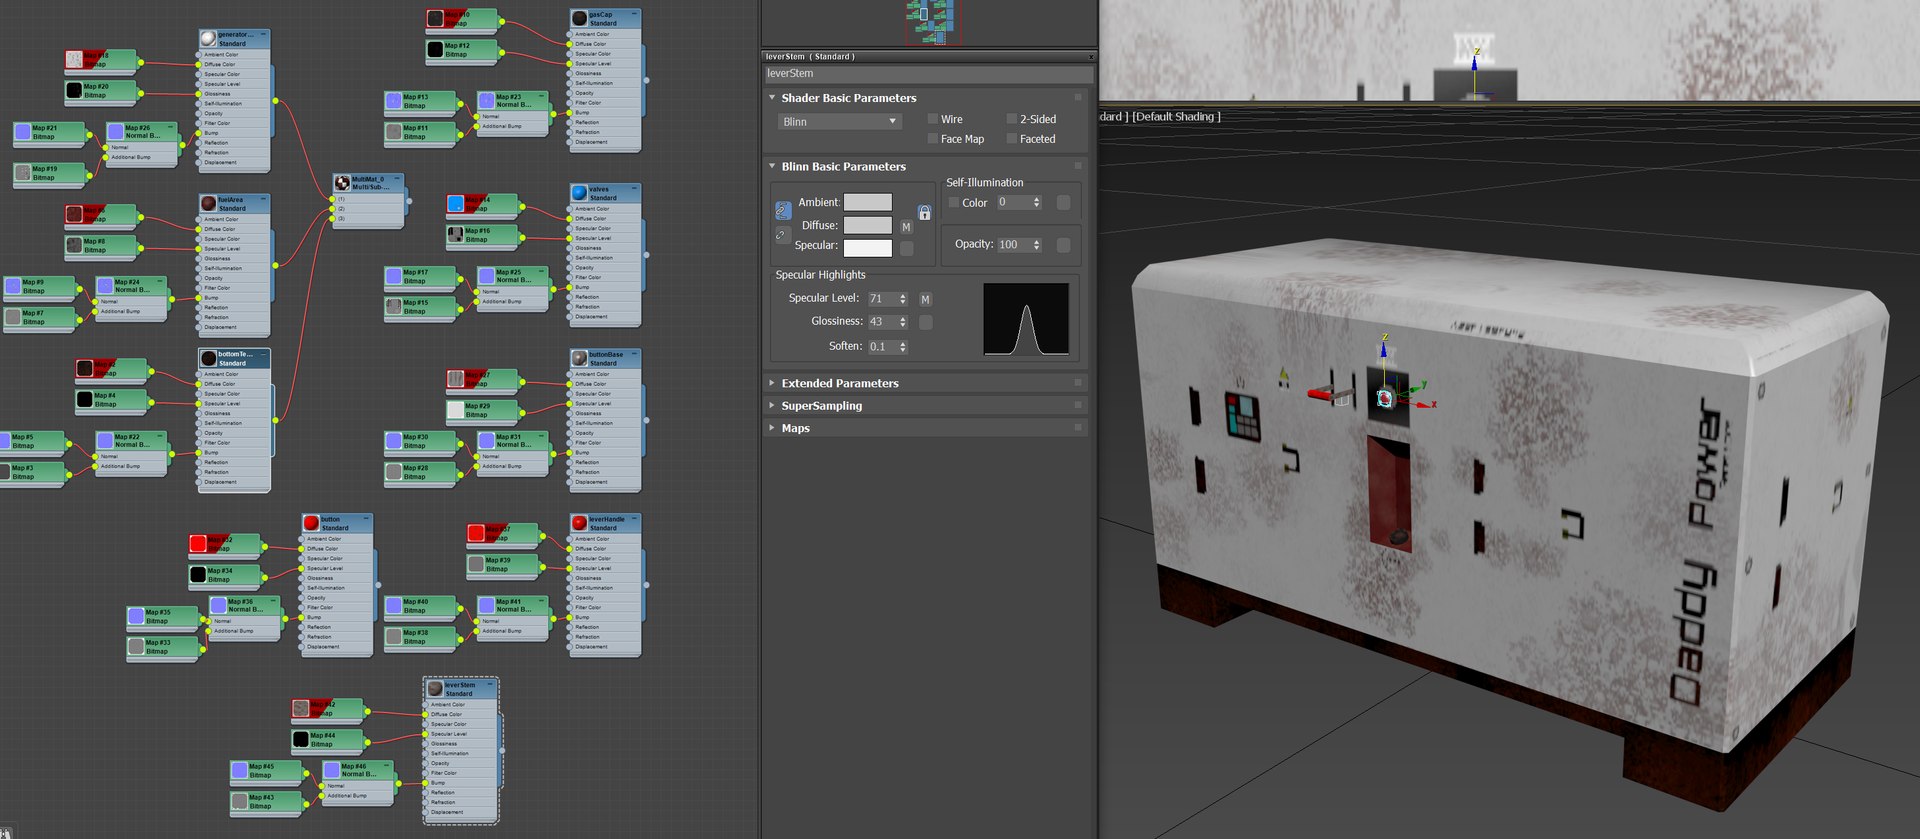The width and height of the screenshot is (1920, 839).
Task: Click the Glossiness spinner arrows
Action: (x=903, y=322)
